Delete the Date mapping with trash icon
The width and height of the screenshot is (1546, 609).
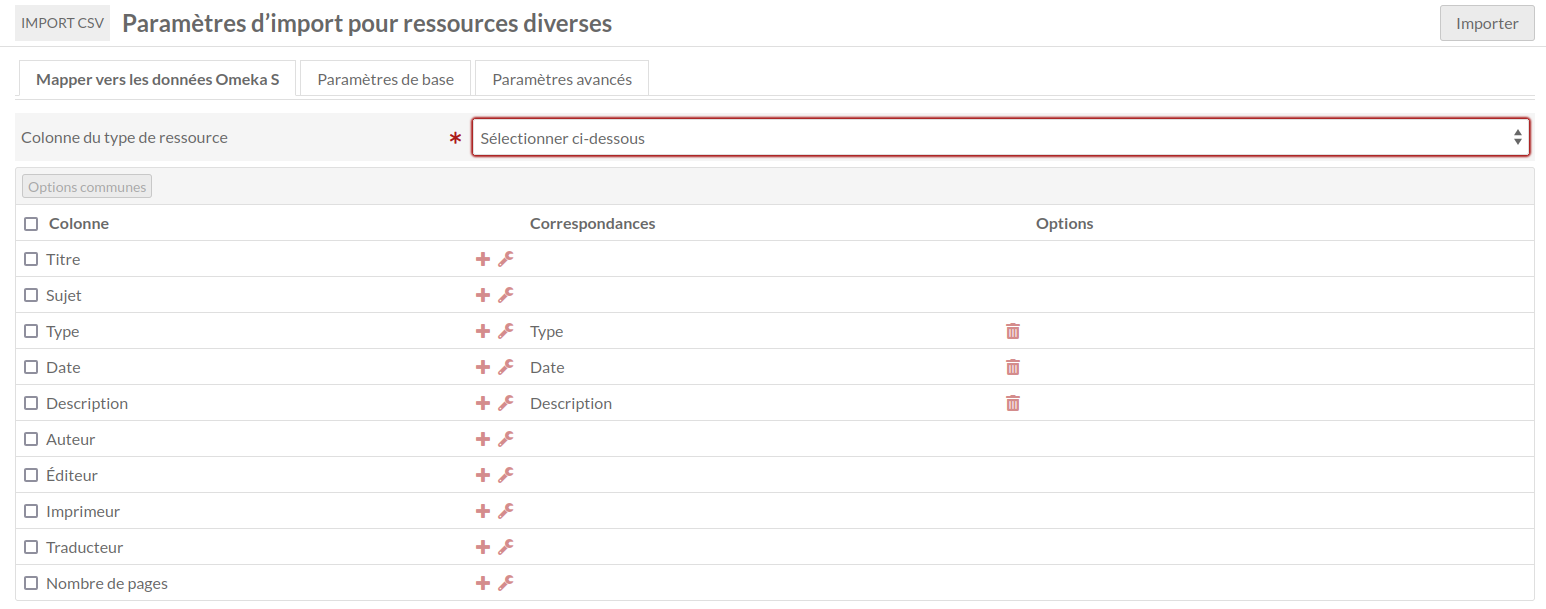(x=1013, y=367)
